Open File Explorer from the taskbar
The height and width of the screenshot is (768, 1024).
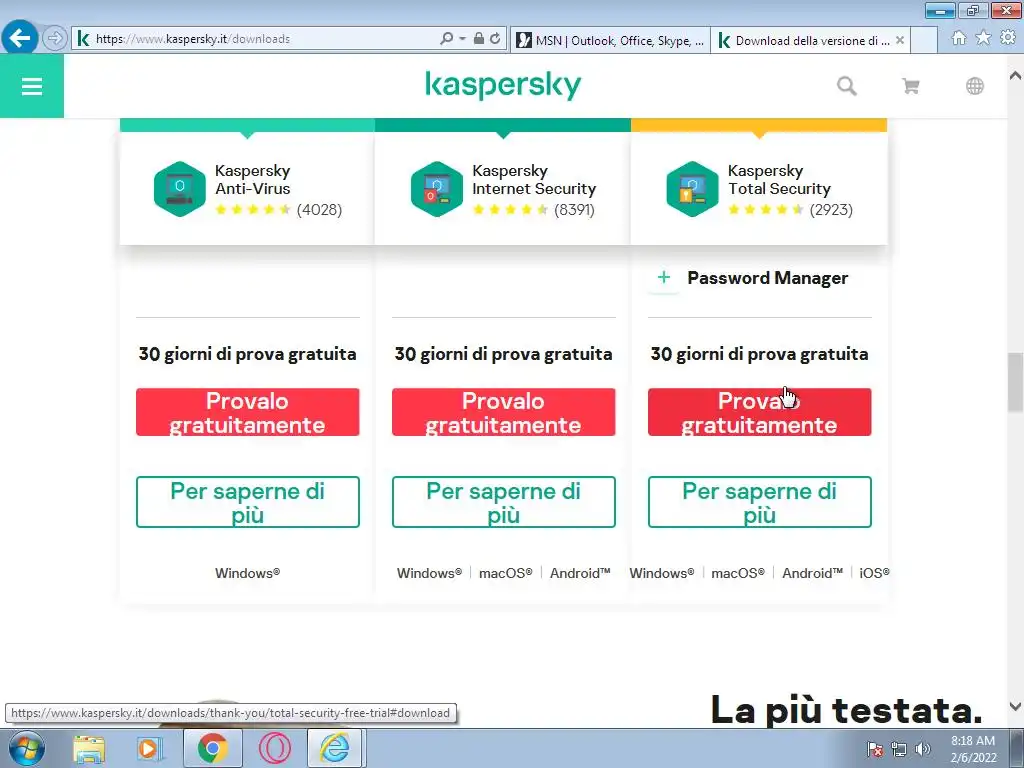click(89, 748)
